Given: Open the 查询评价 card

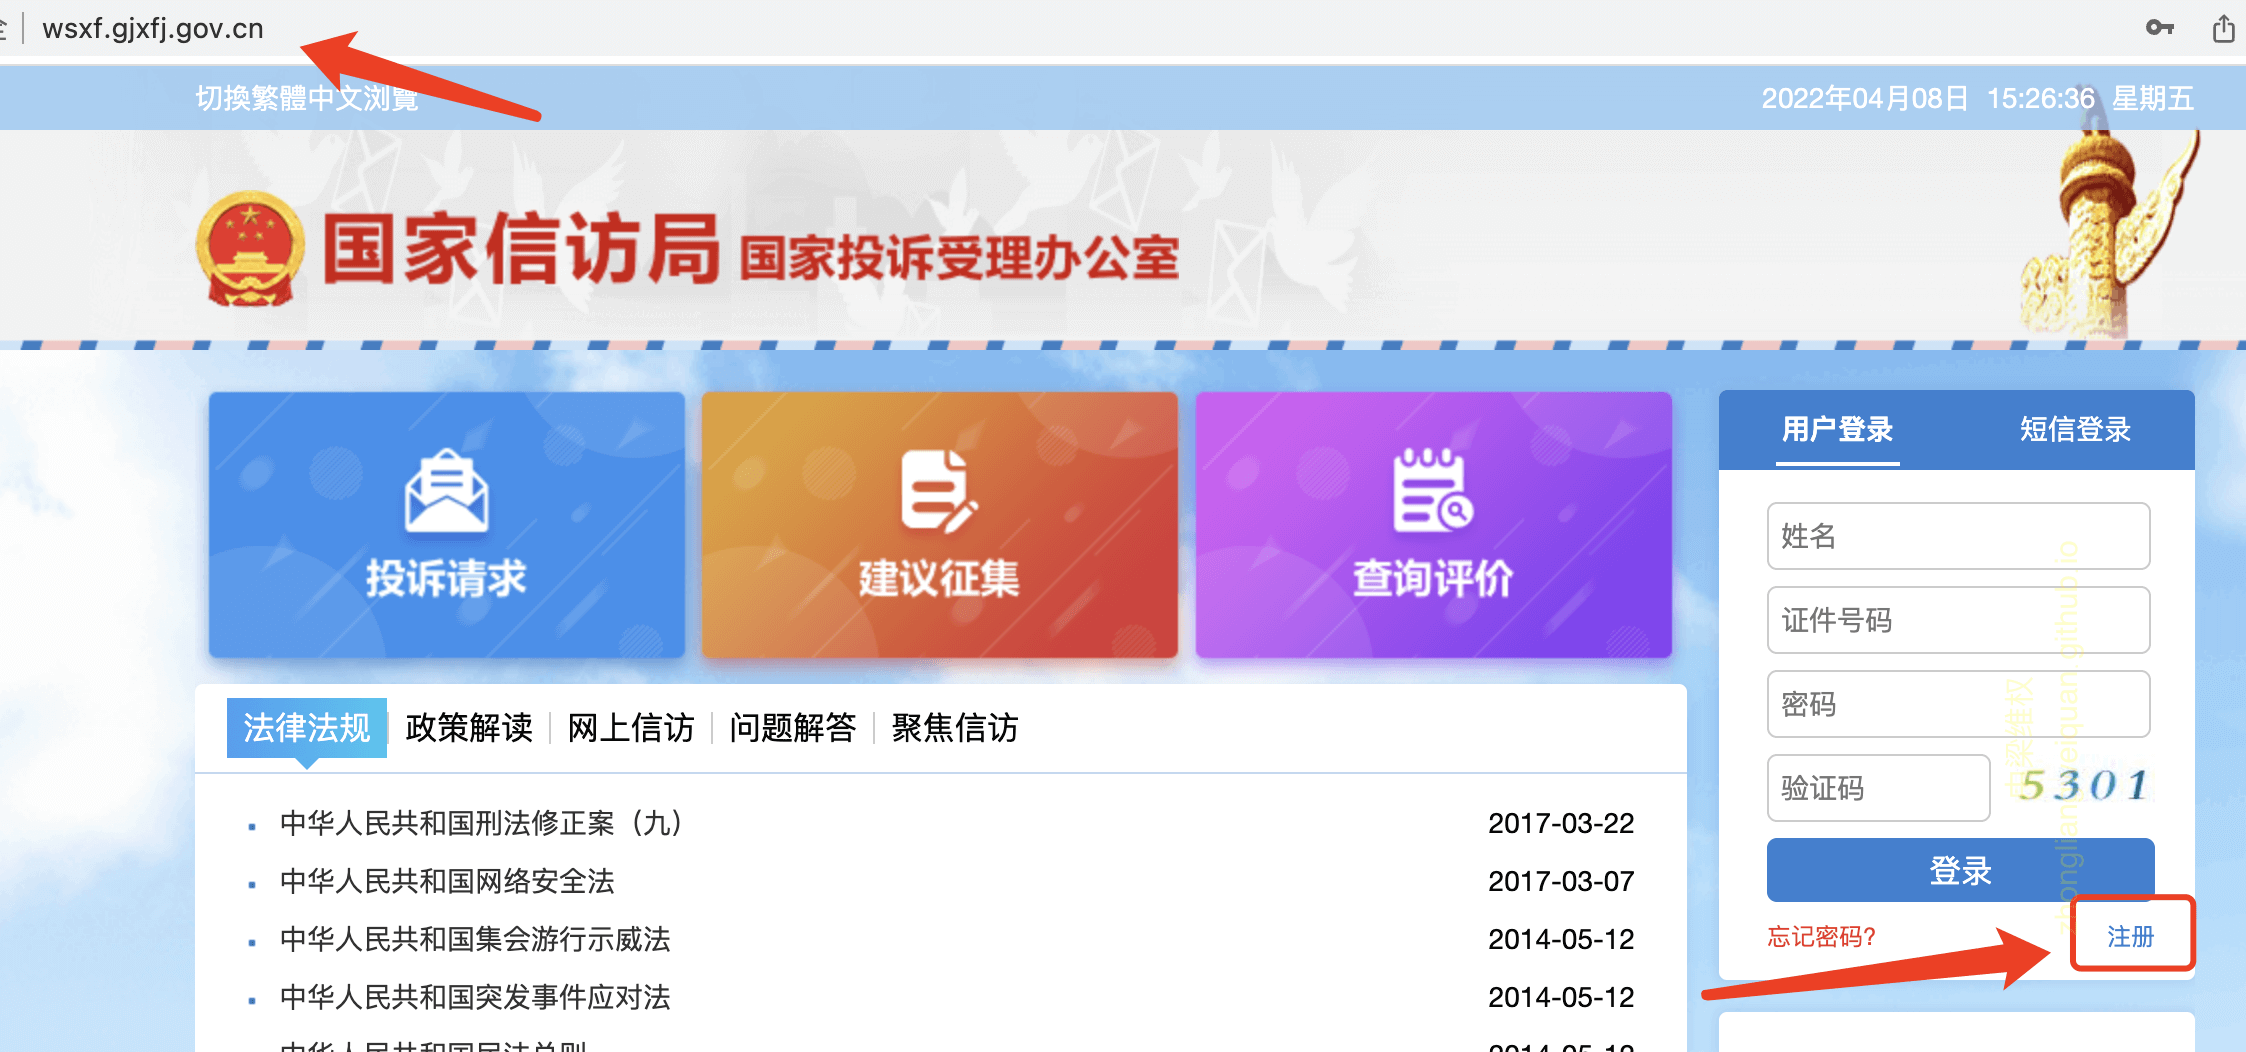Looking at the screenshot, I should point(1434,525).
